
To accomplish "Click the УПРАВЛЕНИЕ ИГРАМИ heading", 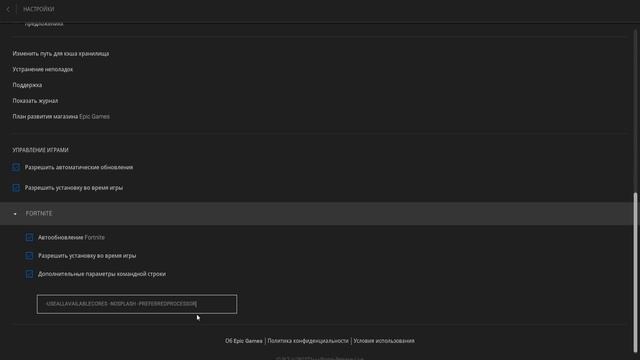I will pos(40,150).
